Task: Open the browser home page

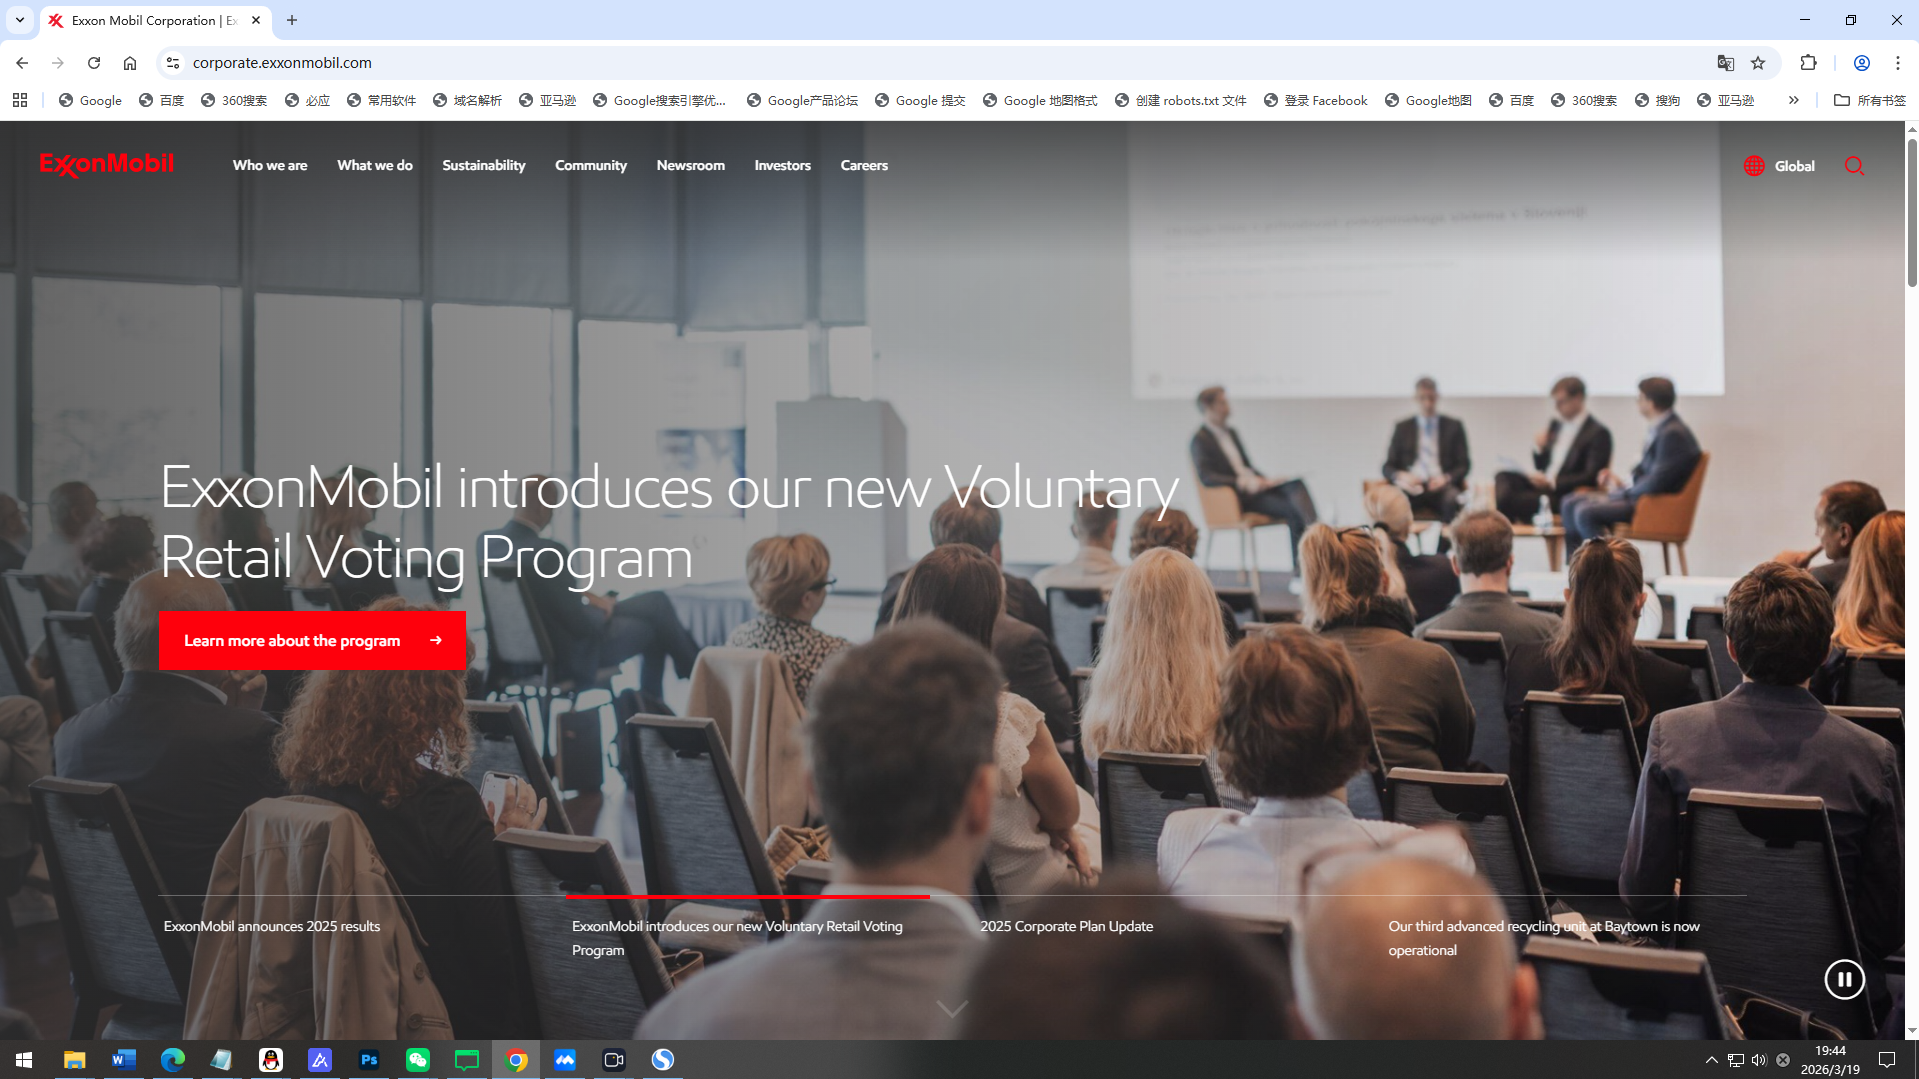Action: click(130, 62)
